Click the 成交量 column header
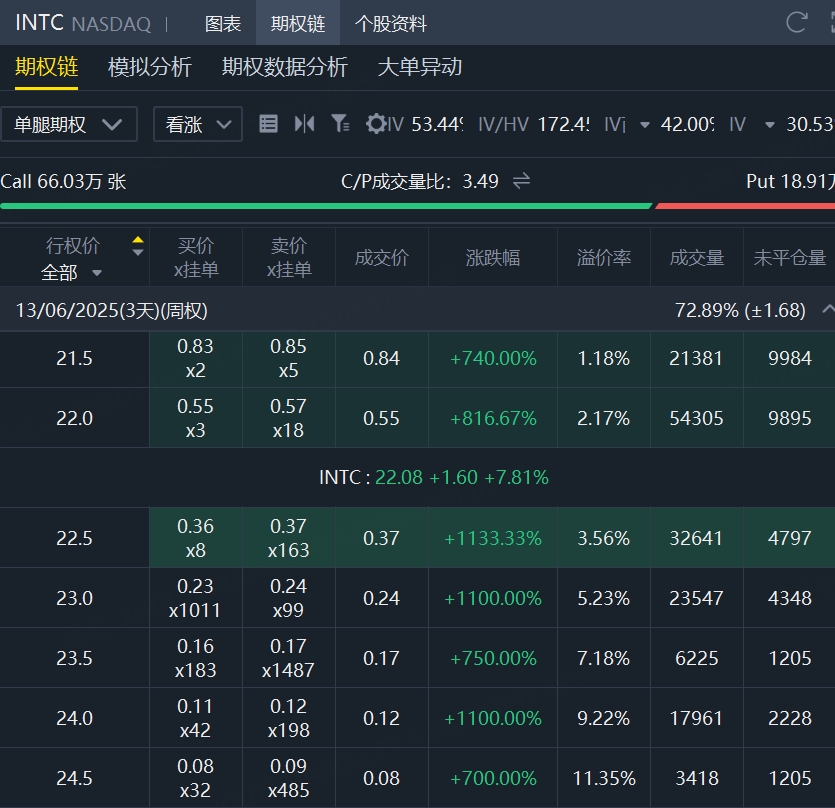 [697, 258]
